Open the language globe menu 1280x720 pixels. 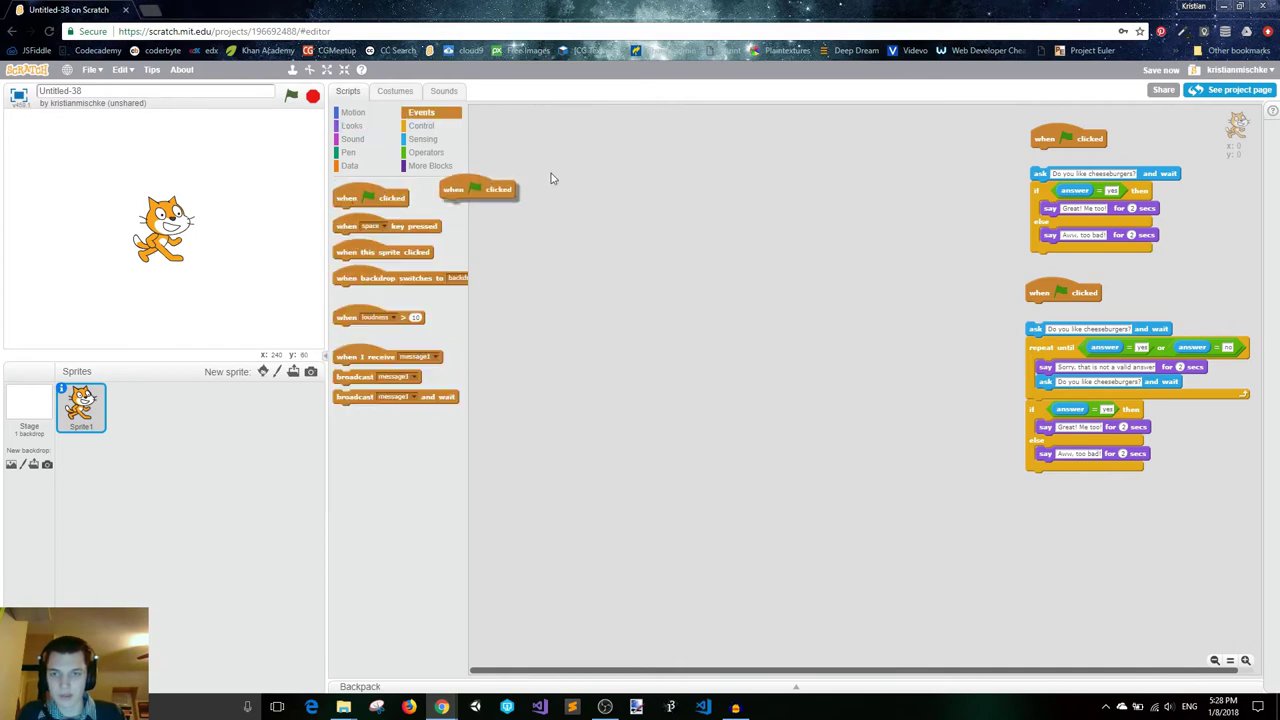point(67,70)
